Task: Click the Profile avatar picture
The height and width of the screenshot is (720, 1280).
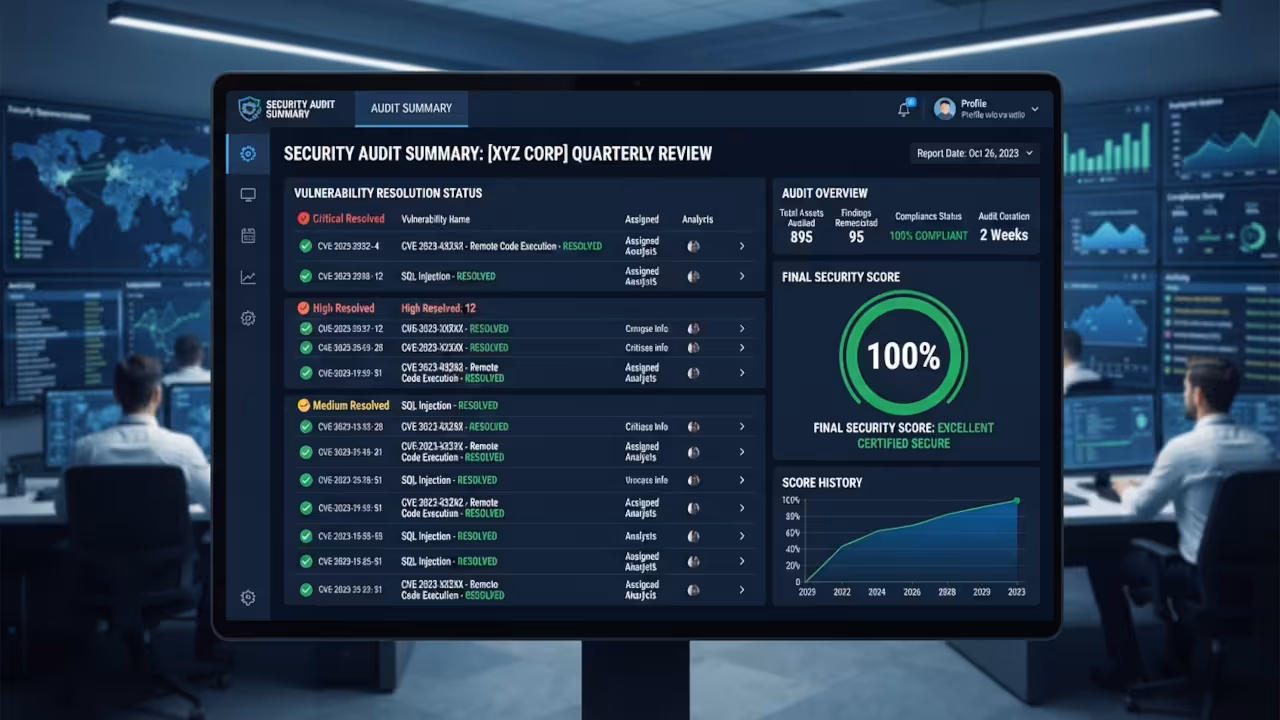Action: click(944, 109)
